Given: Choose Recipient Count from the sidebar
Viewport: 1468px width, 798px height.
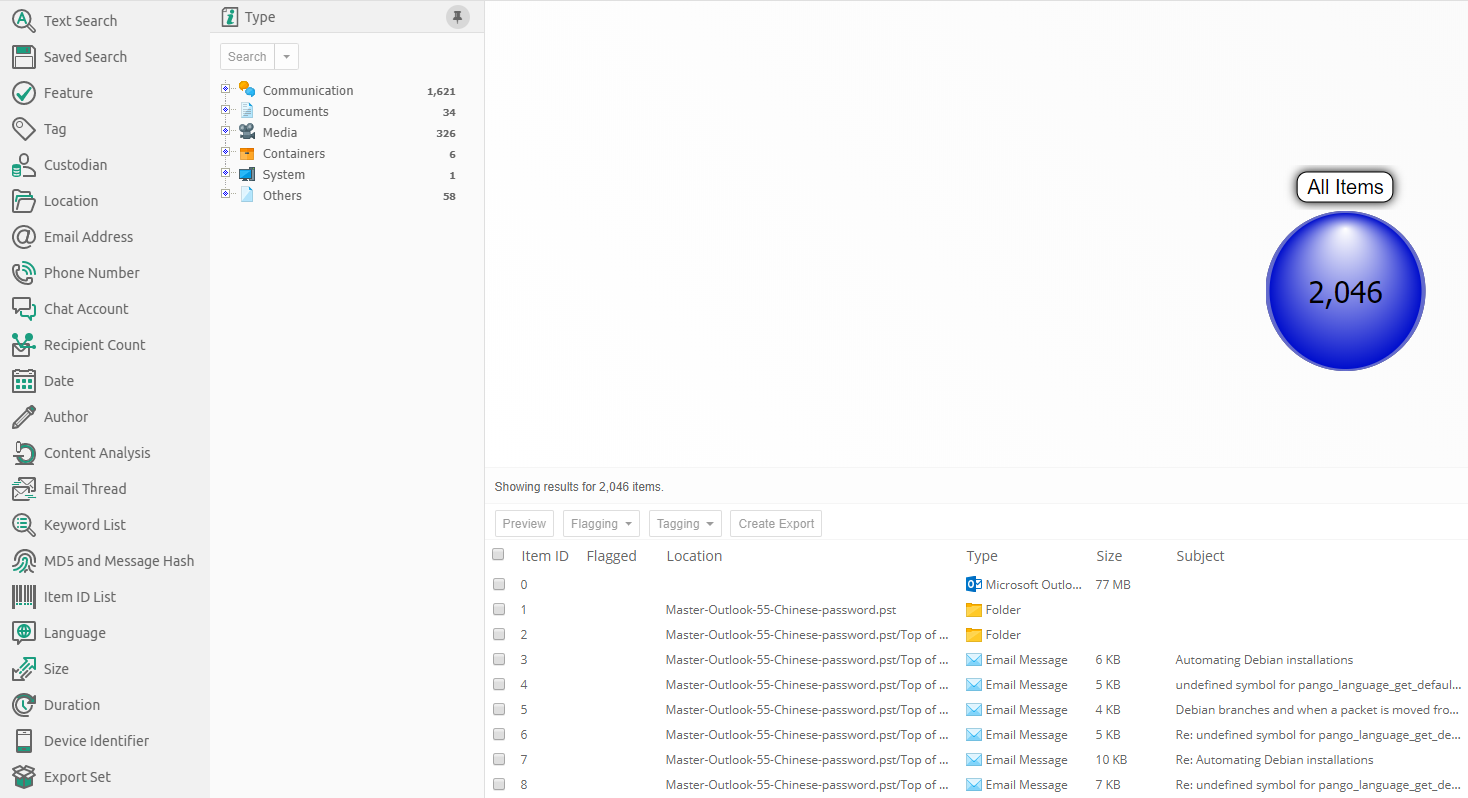Looking at the screenshot, I should 94,345.
